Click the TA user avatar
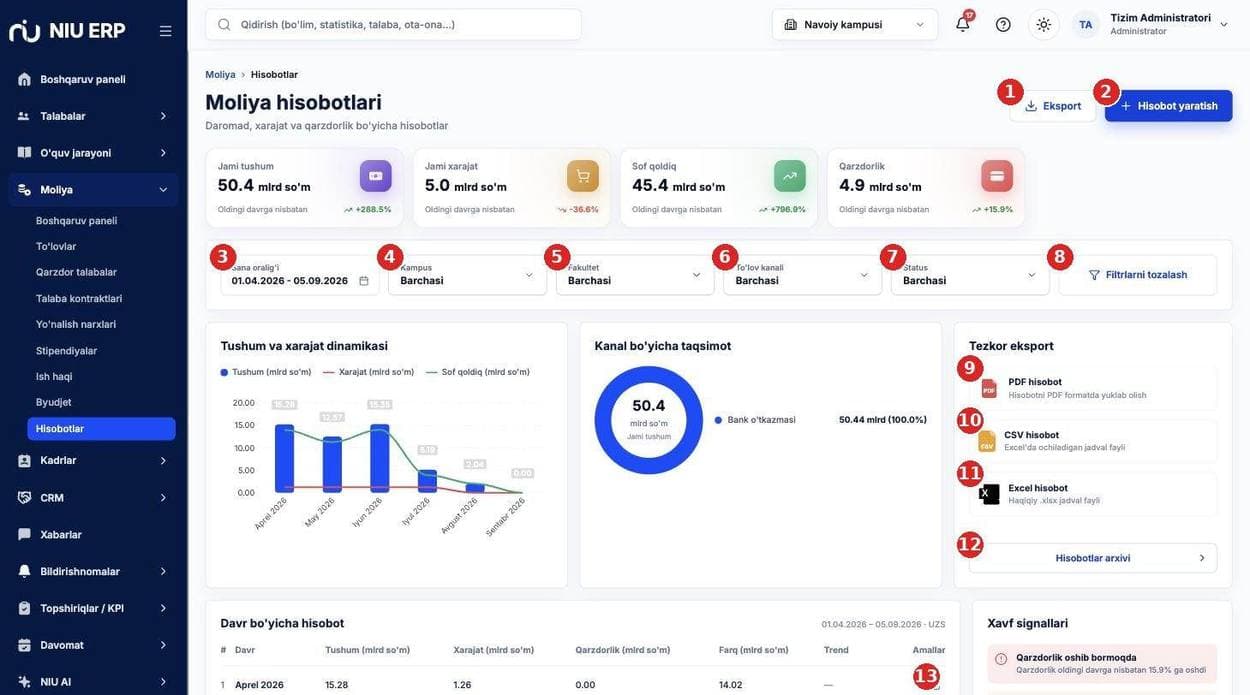1250x695 pixels. 1085,24
